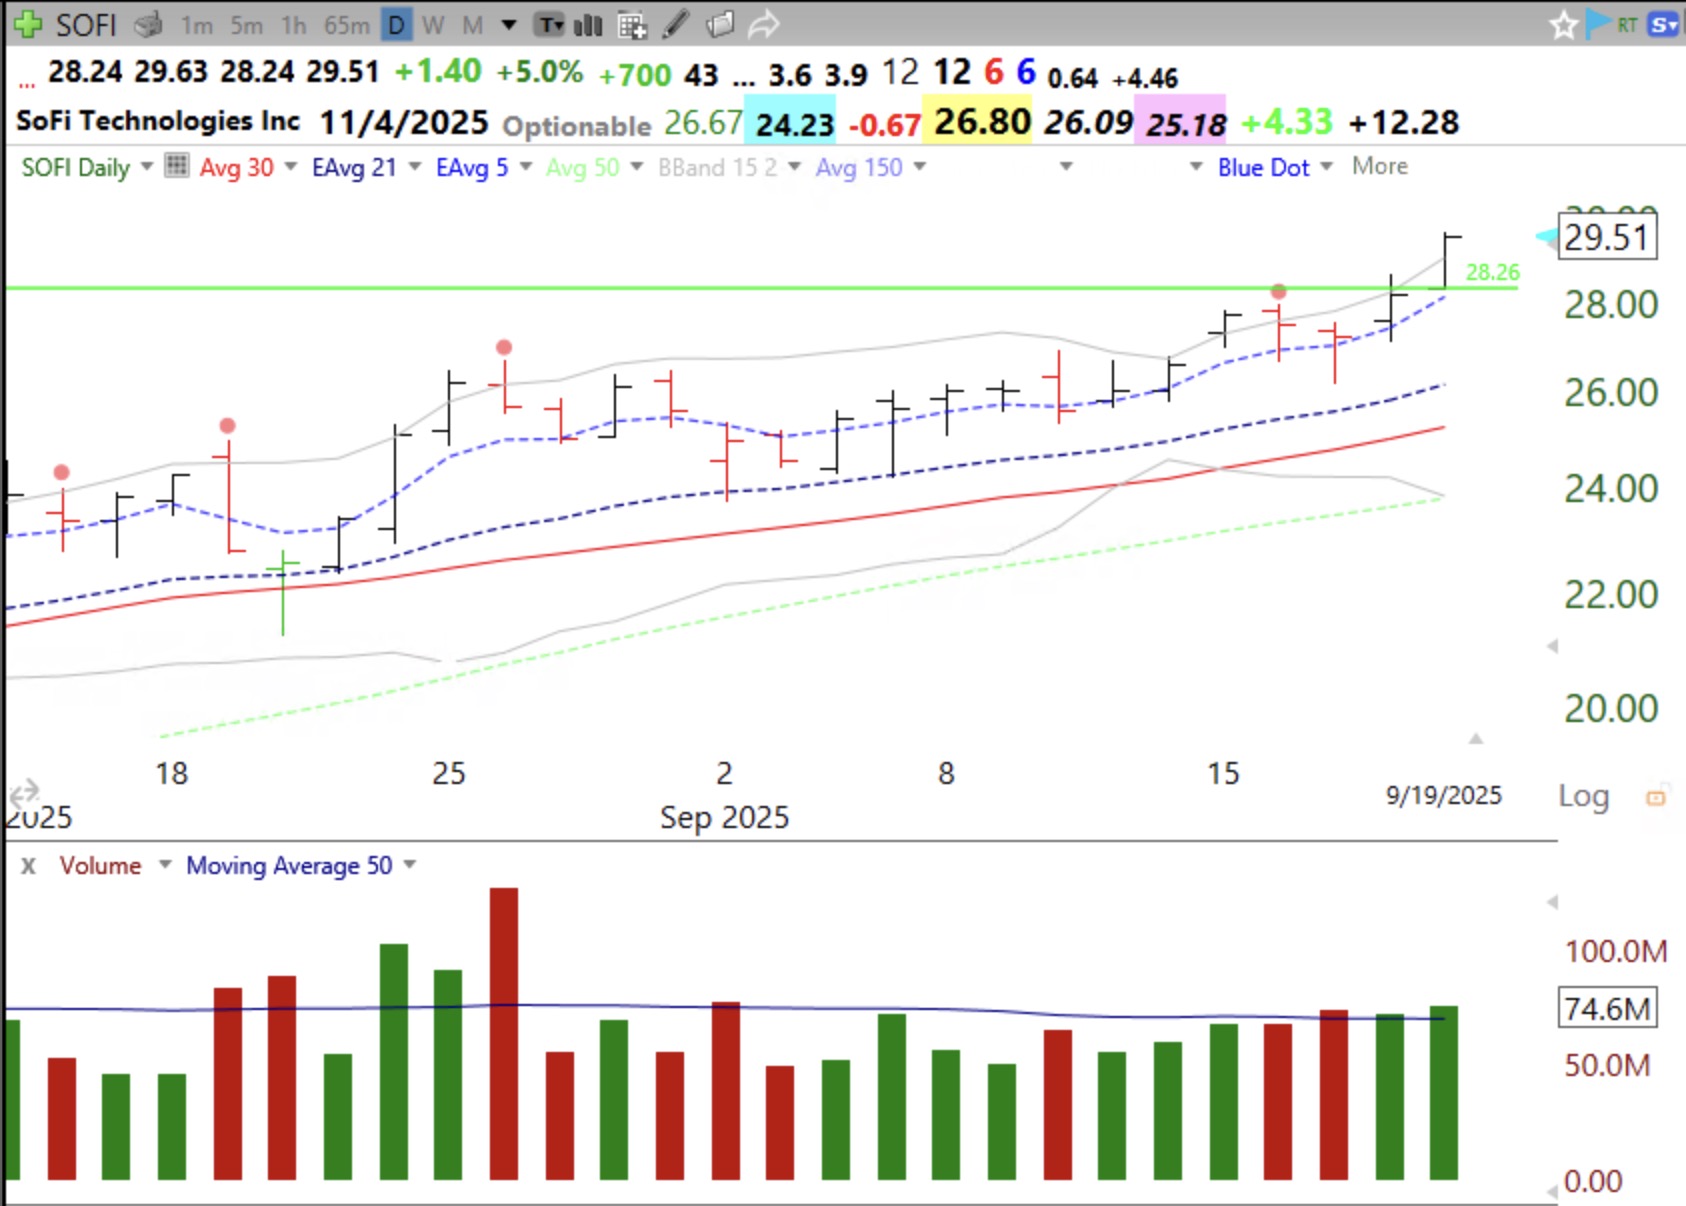Screen dimensions: 1686x1206
Task: Click the green plus add-symbol icon
Action: tap(27, 24)
